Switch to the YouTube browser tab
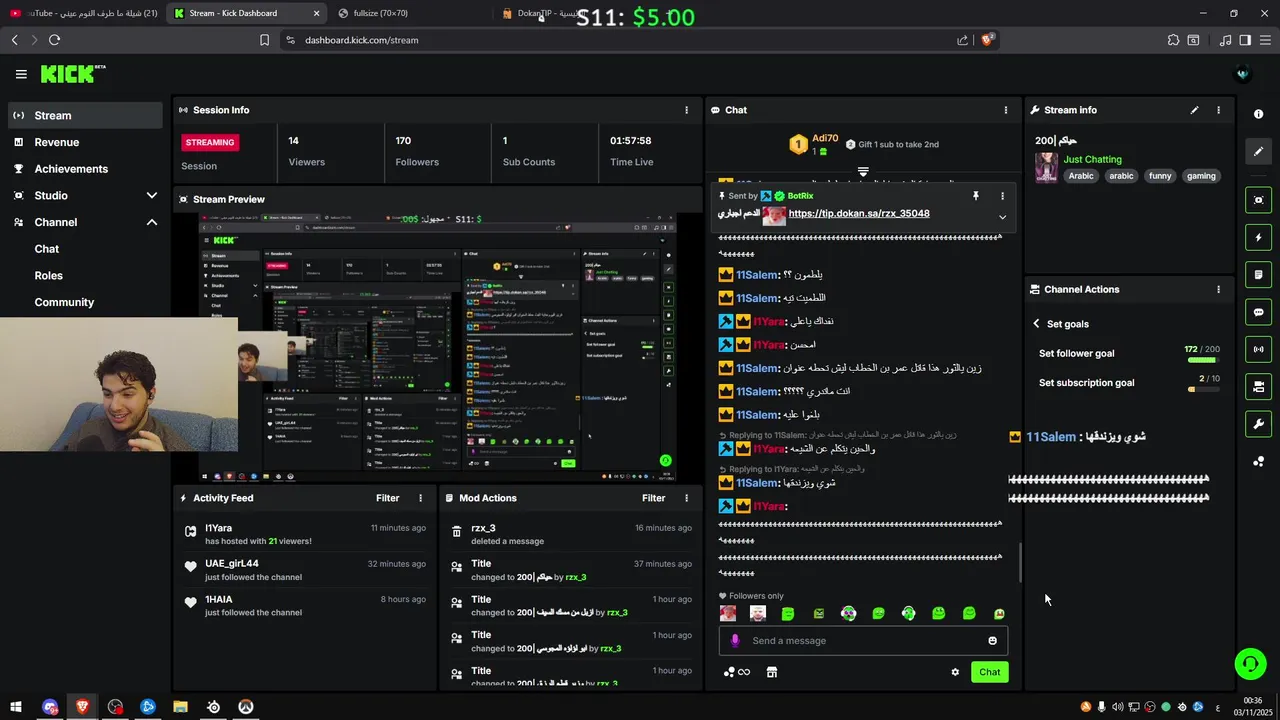1280x720 pixels. (83, 13)
